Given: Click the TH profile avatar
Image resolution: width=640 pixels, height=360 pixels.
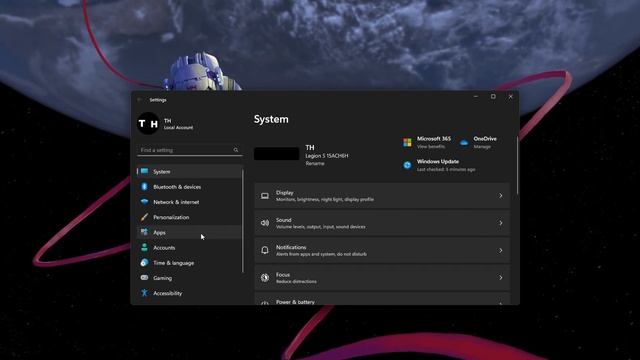Looking at the screenshot, I should tap(148, 123).
